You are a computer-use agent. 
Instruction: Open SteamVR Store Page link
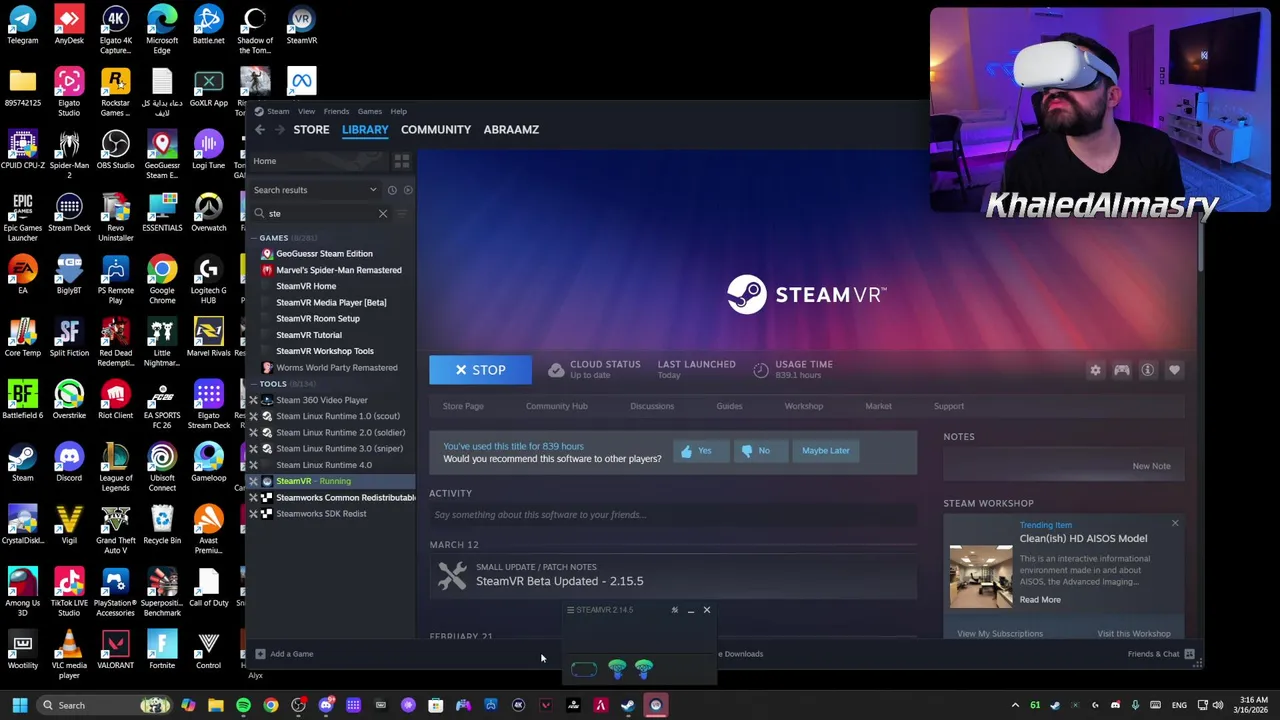point(463,406)
